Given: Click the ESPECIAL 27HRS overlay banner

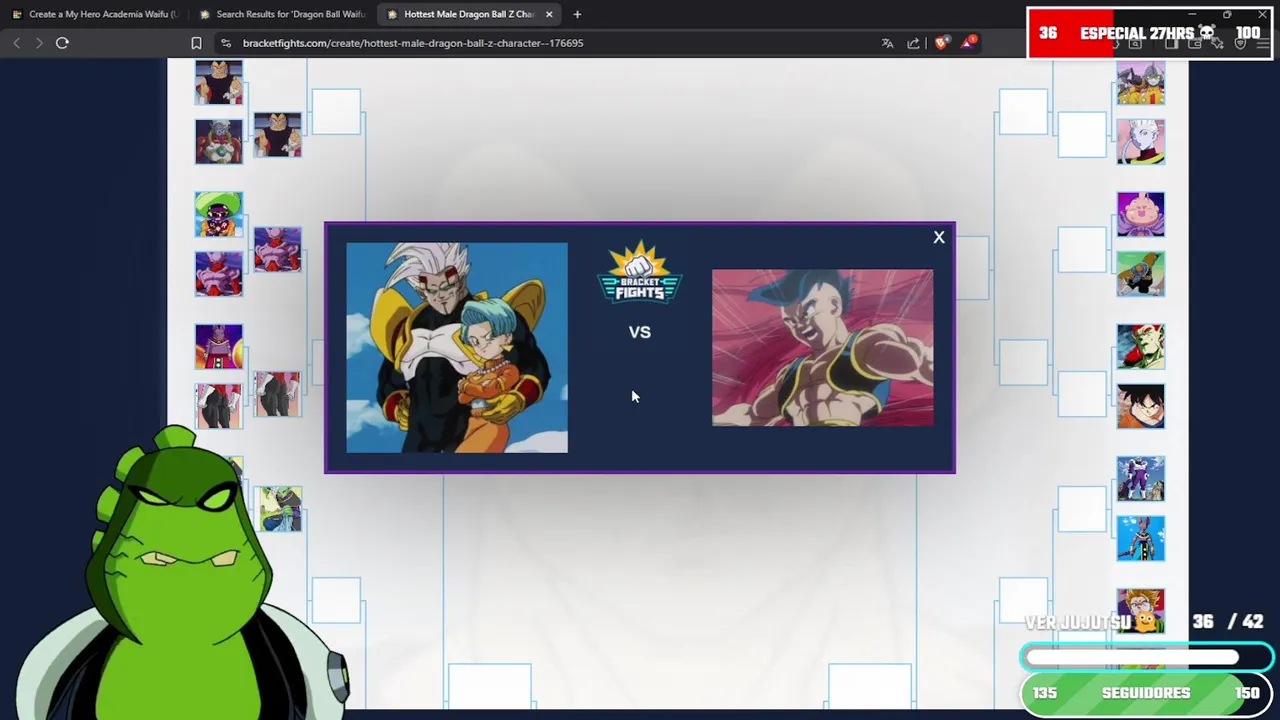Looking at the screenshot, I should coord(1148,33).
